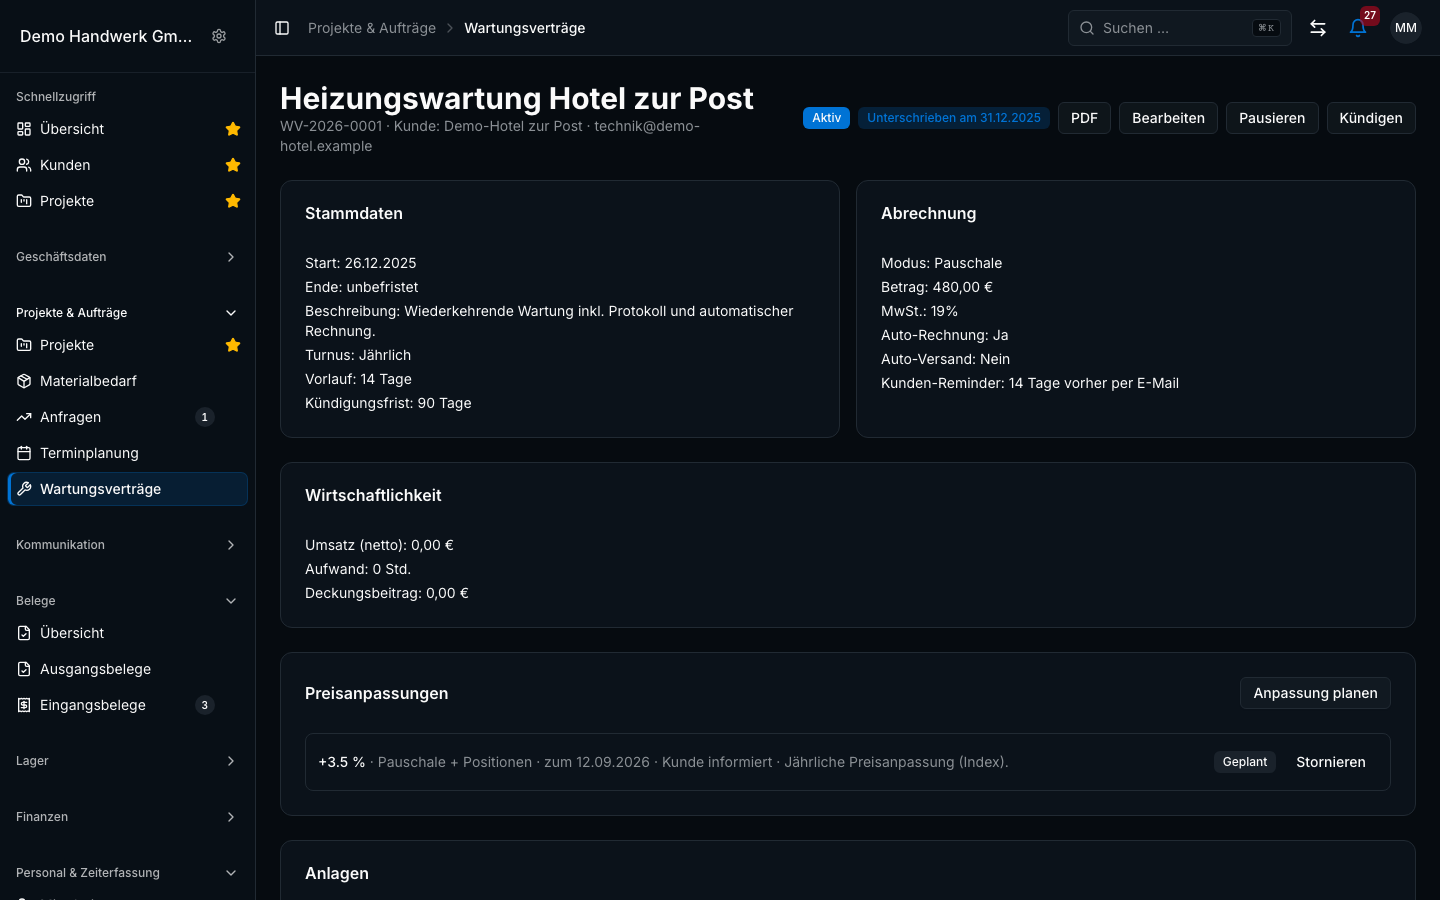Collapse the Belege section

(x=128, y=601)
